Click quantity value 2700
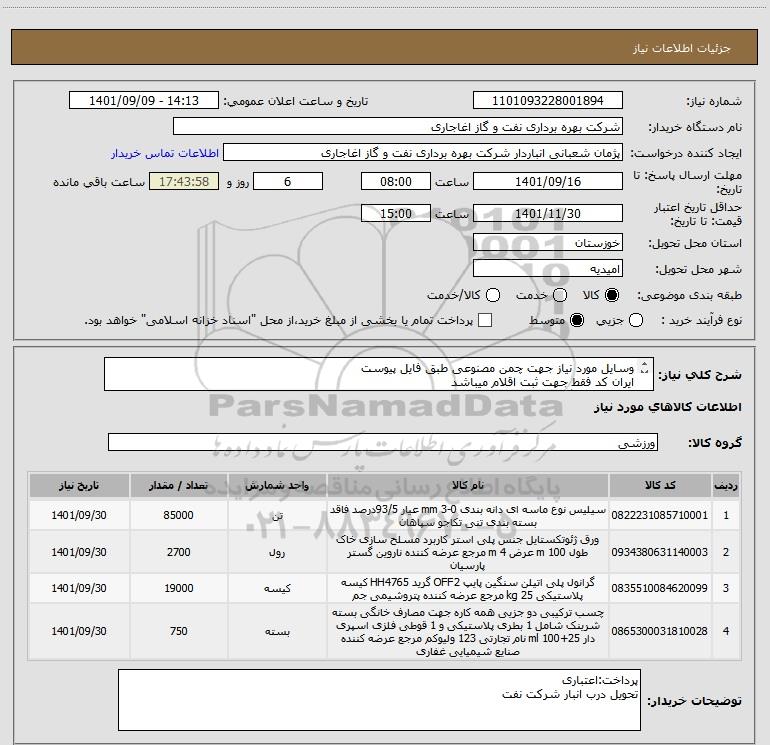The width and height of the screenshot is (770, 745). pos(178,552)
